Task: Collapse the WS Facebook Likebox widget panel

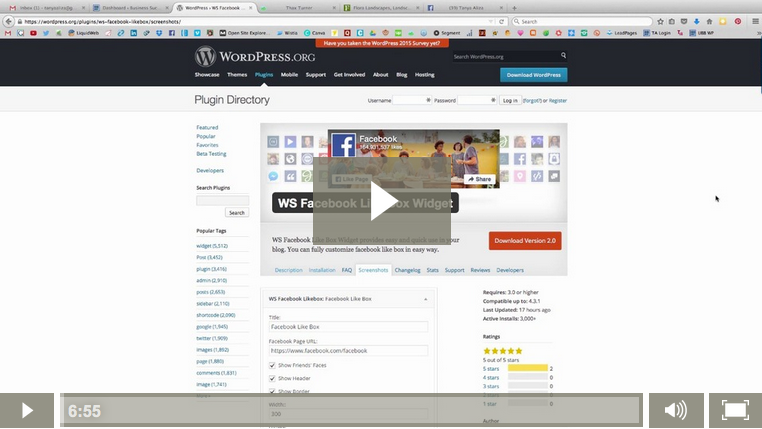Action: [426, 299]
